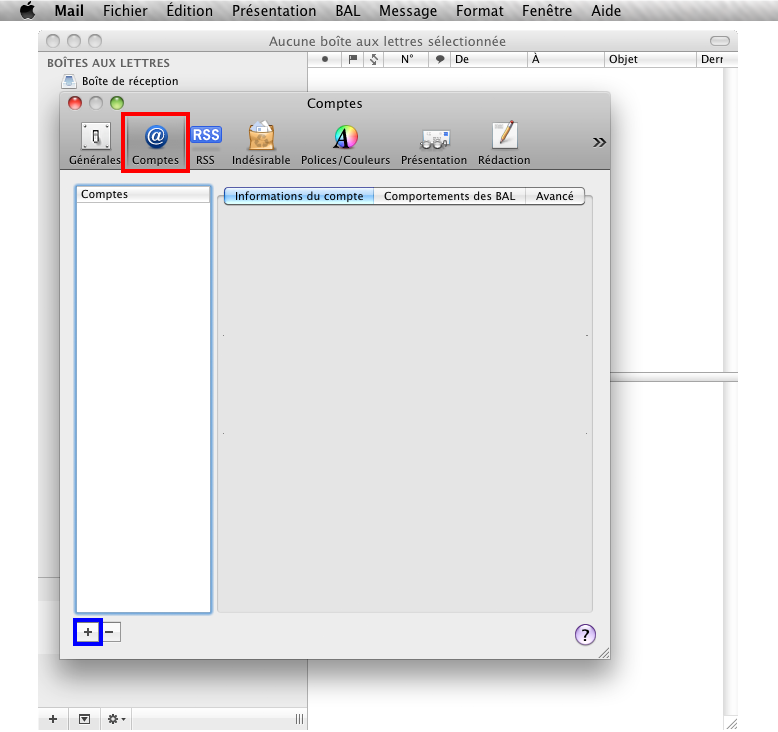Image resolution: width=778 pixels, height=732 pixels.
Task: Open the Polices/Couleurs preferences
Action: point(345,144)
